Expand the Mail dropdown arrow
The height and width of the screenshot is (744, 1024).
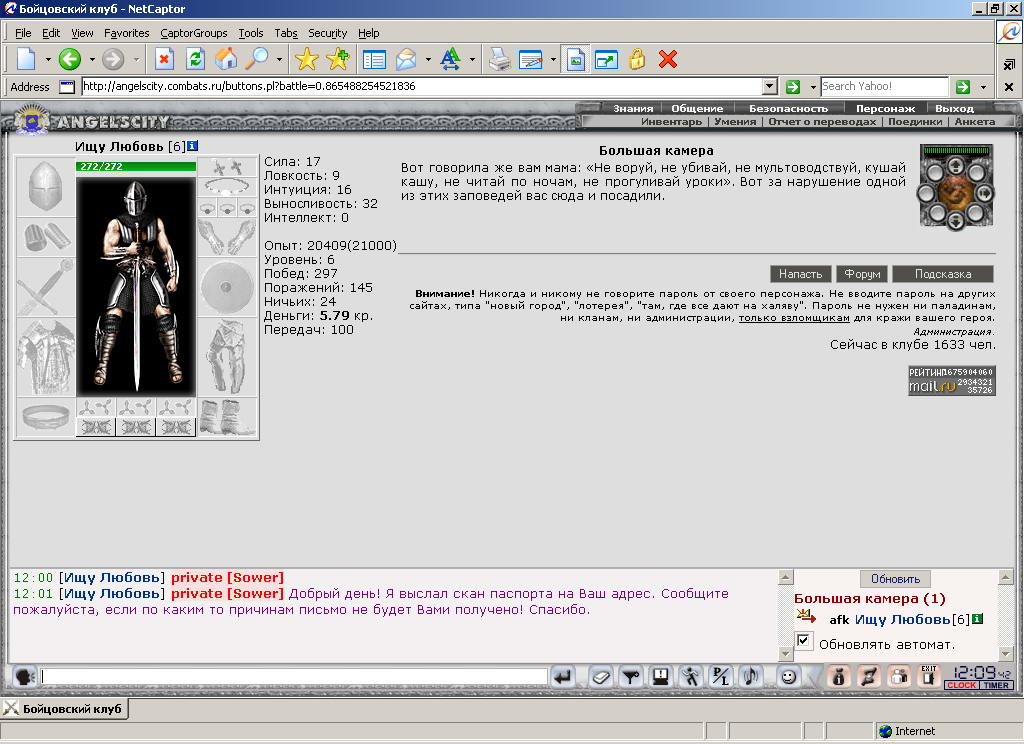pyautogui.click(x=428, y=59)
